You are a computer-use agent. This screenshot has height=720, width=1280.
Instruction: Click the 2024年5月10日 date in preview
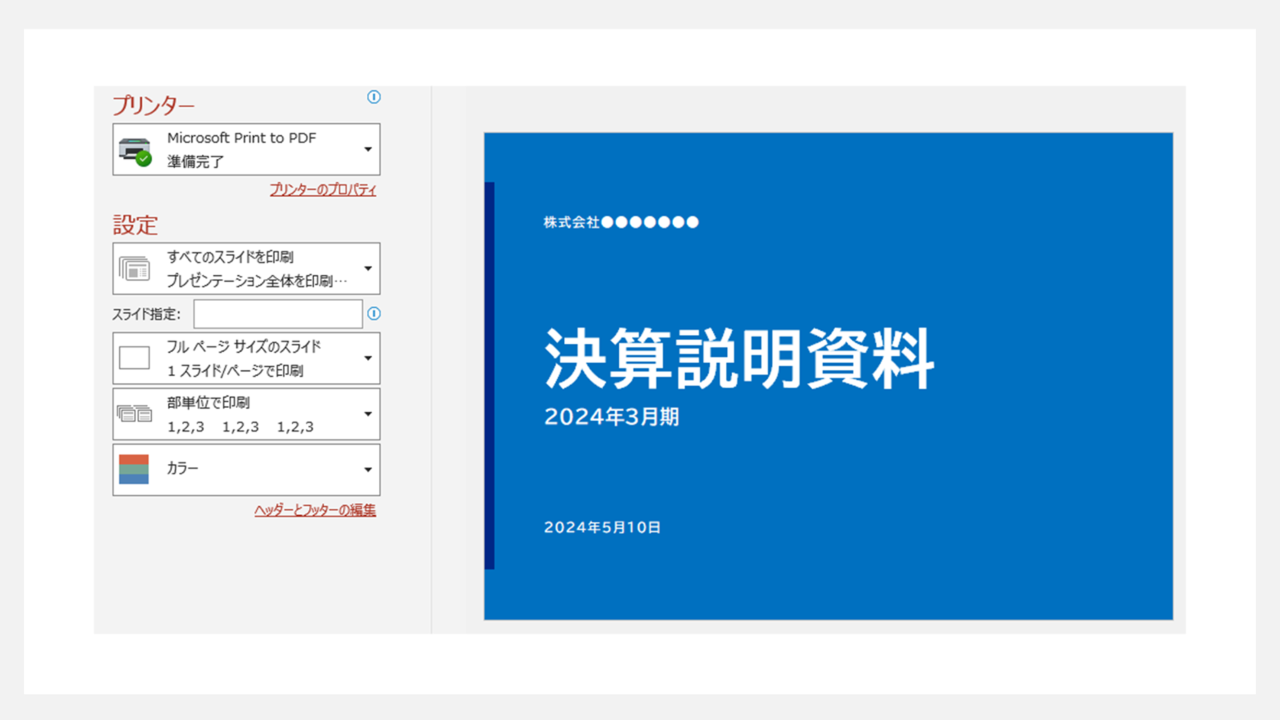click(x=602, y=527)
